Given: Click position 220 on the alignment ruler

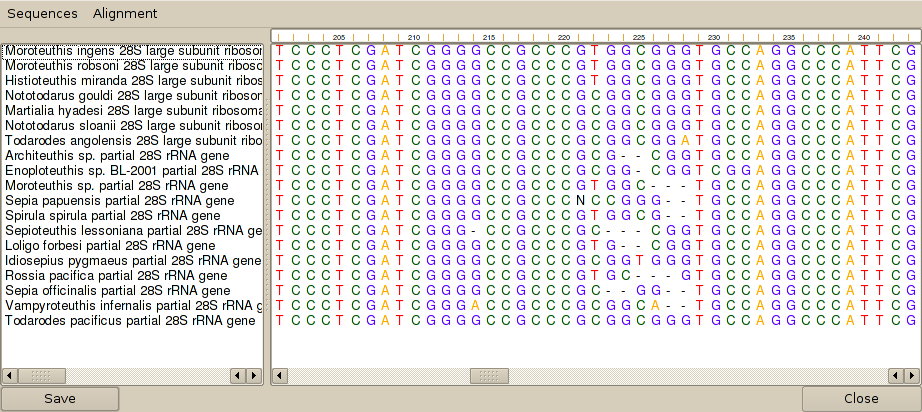Looking at the screenshot, I should tap(564, 37).
